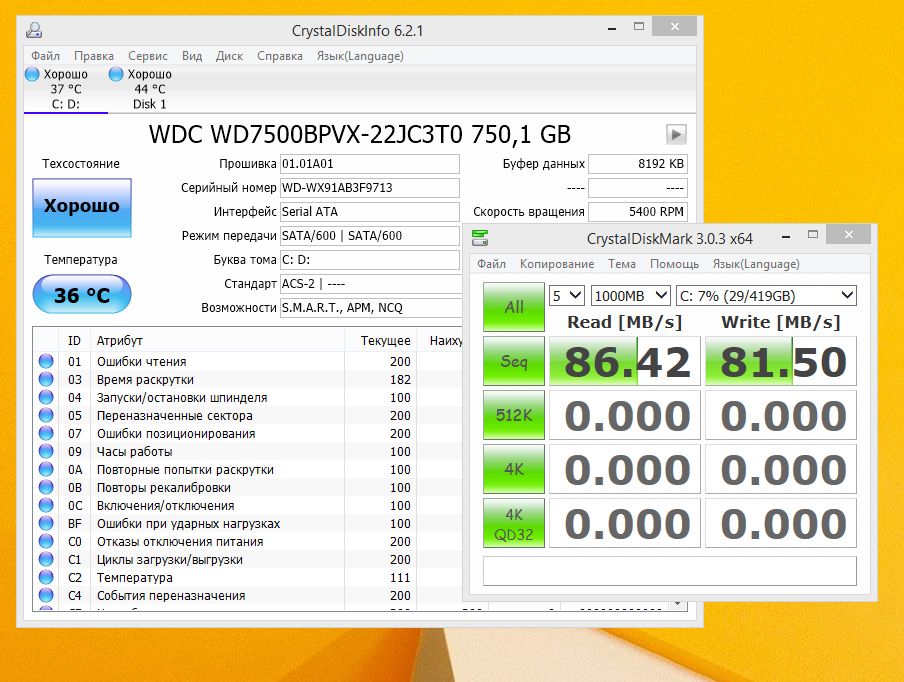The height and width of the screenshot is (682, 904).
Task: Click status orb for C1 Циклы загрузки/выгрузки
Action: coord(46,559)
